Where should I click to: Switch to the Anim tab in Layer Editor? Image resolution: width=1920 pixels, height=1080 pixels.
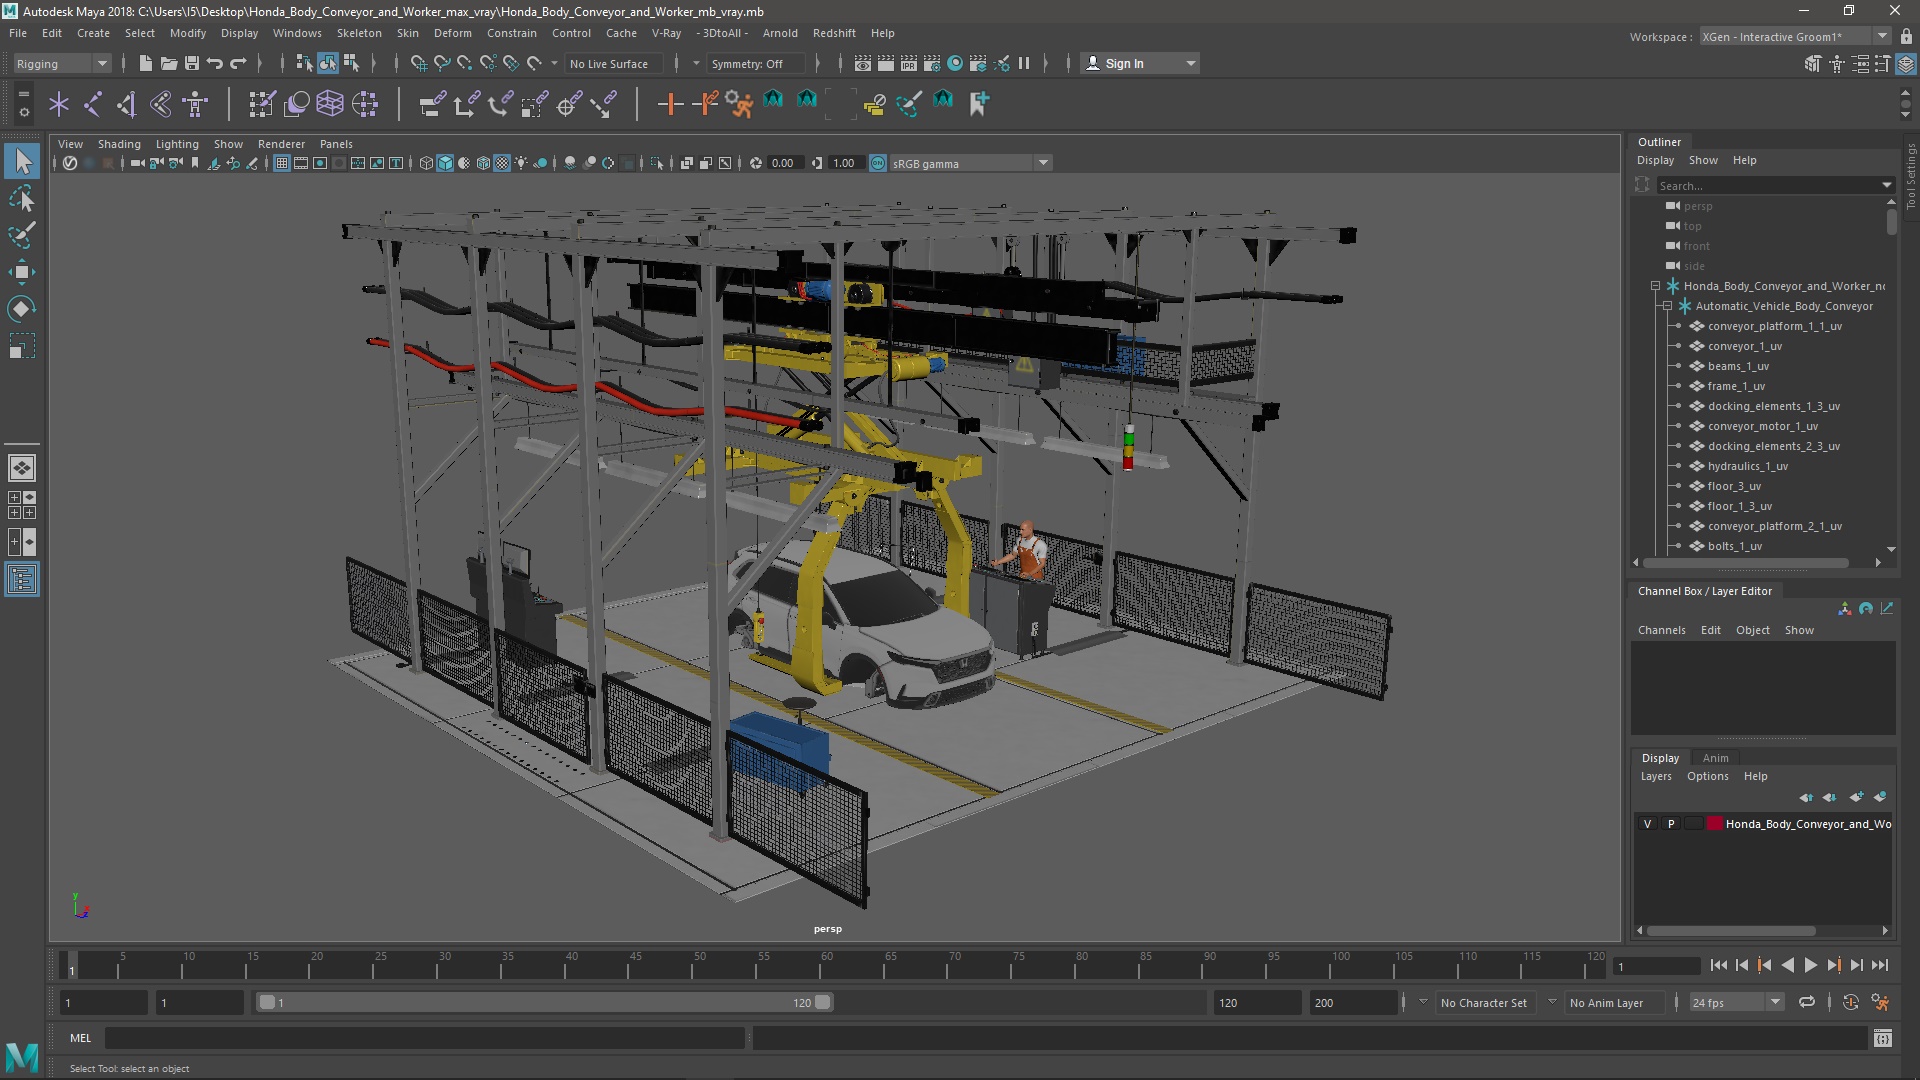click(x=1715, y=758)
